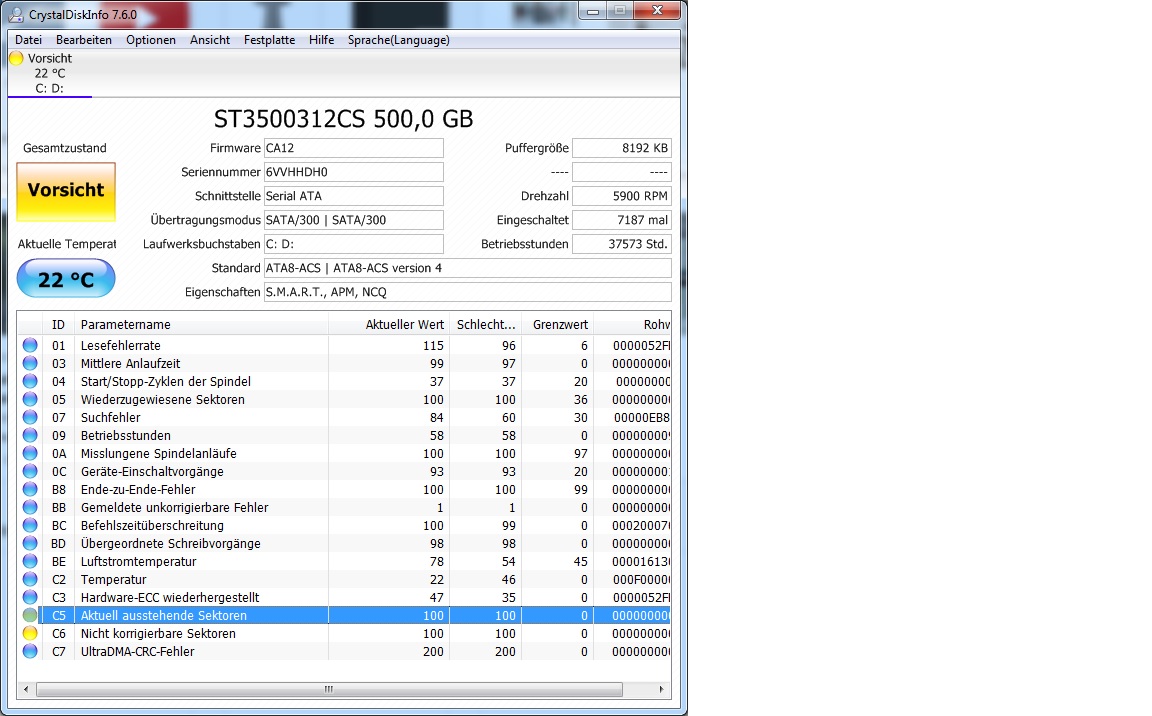This screenshot has height=716, width=1152.
Task: Click the Eingeschaltet field 7187 mal
Action: tap(622, 220)
